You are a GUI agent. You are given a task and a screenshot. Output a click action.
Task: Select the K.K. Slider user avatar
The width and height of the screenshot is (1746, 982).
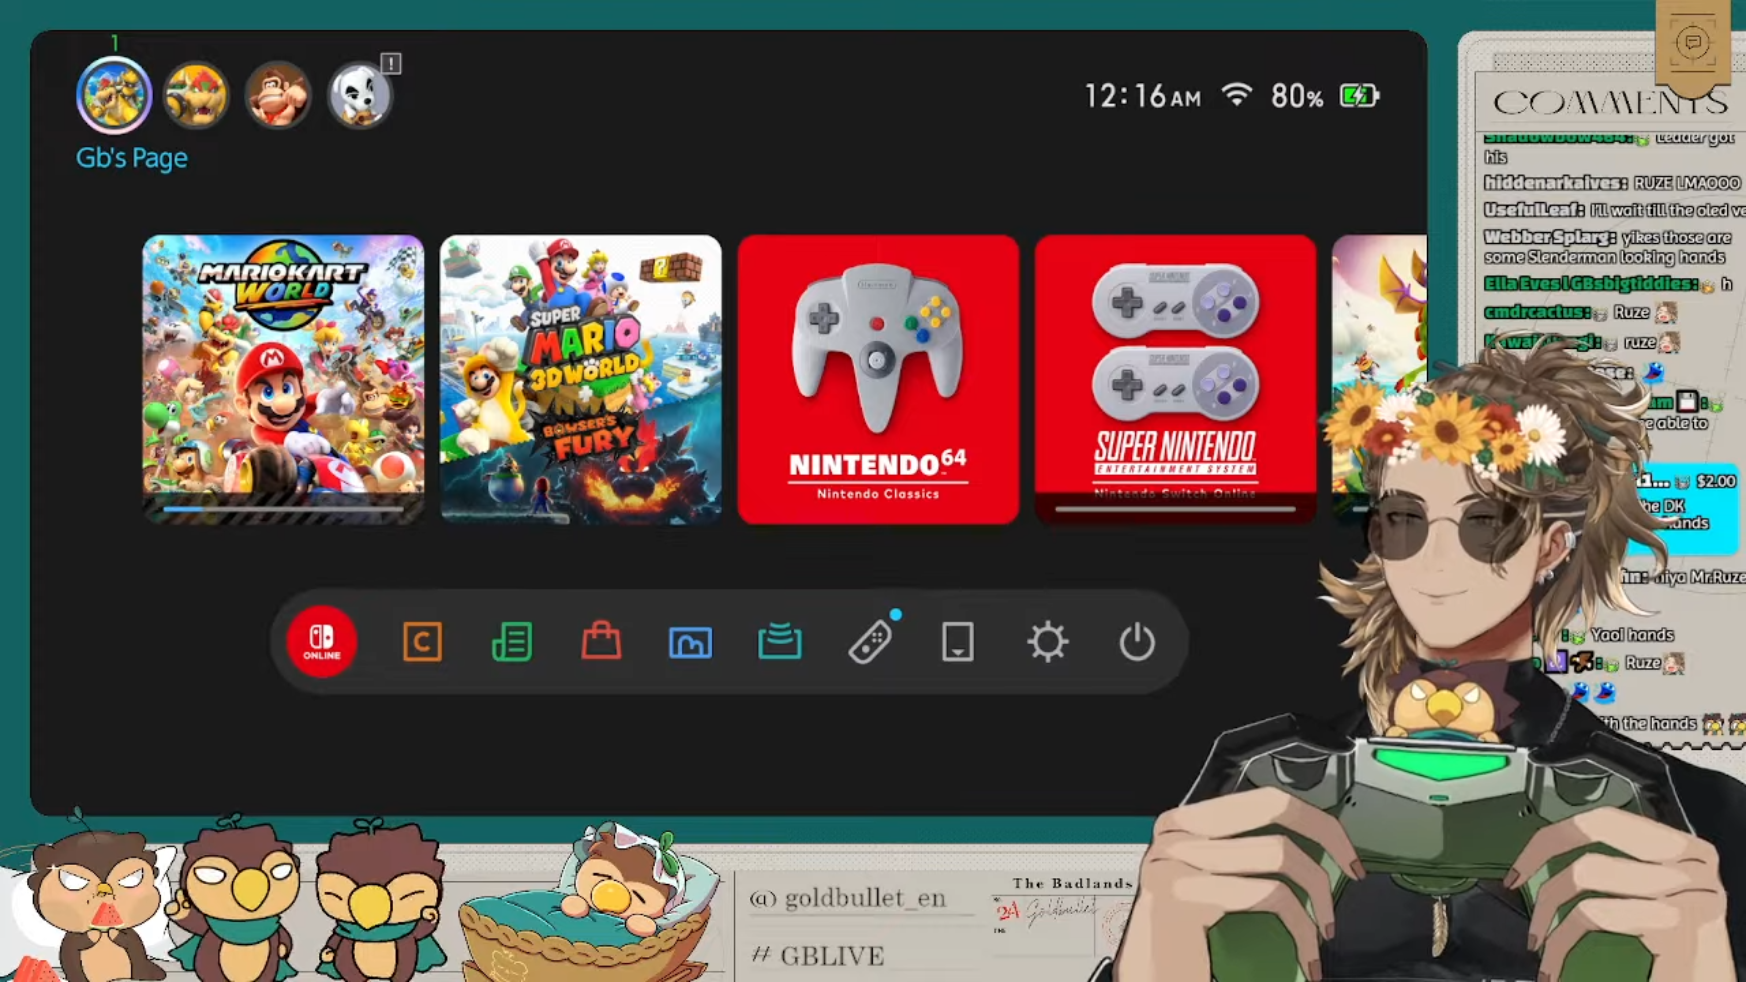point(360,96)
